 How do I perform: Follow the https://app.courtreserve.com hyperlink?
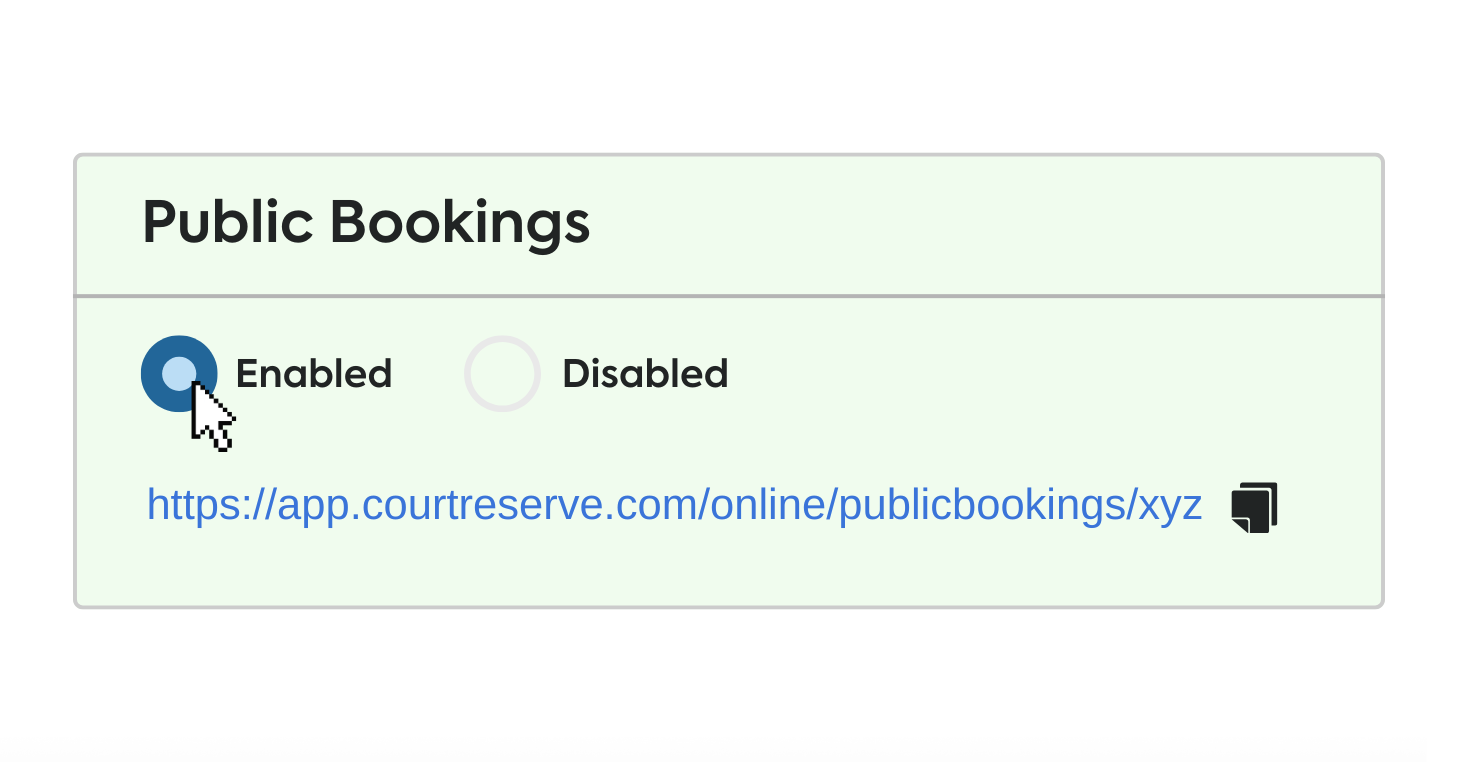click(673, 506)
